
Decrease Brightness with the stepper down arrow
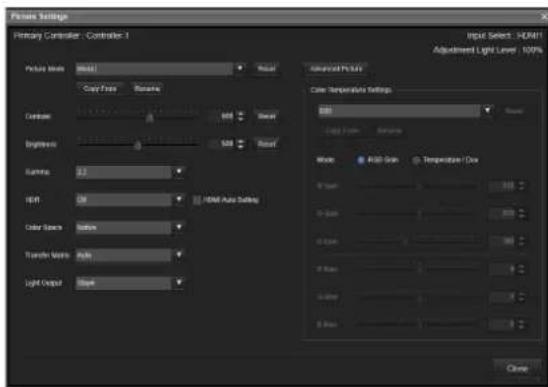240,147
